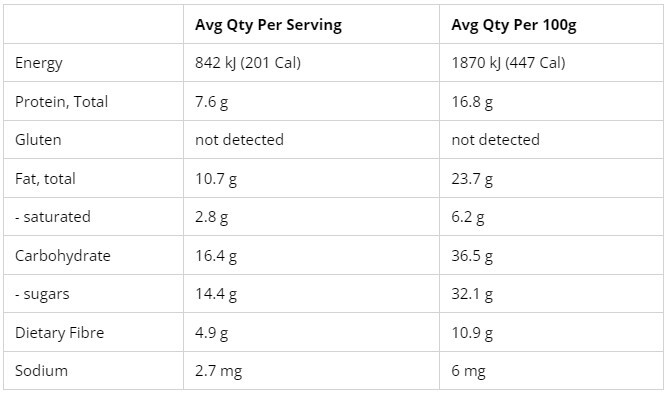Viewport: 668px width, 393px height.
Task: Click the 14.4 g sugars value
Action: point(216,295)
